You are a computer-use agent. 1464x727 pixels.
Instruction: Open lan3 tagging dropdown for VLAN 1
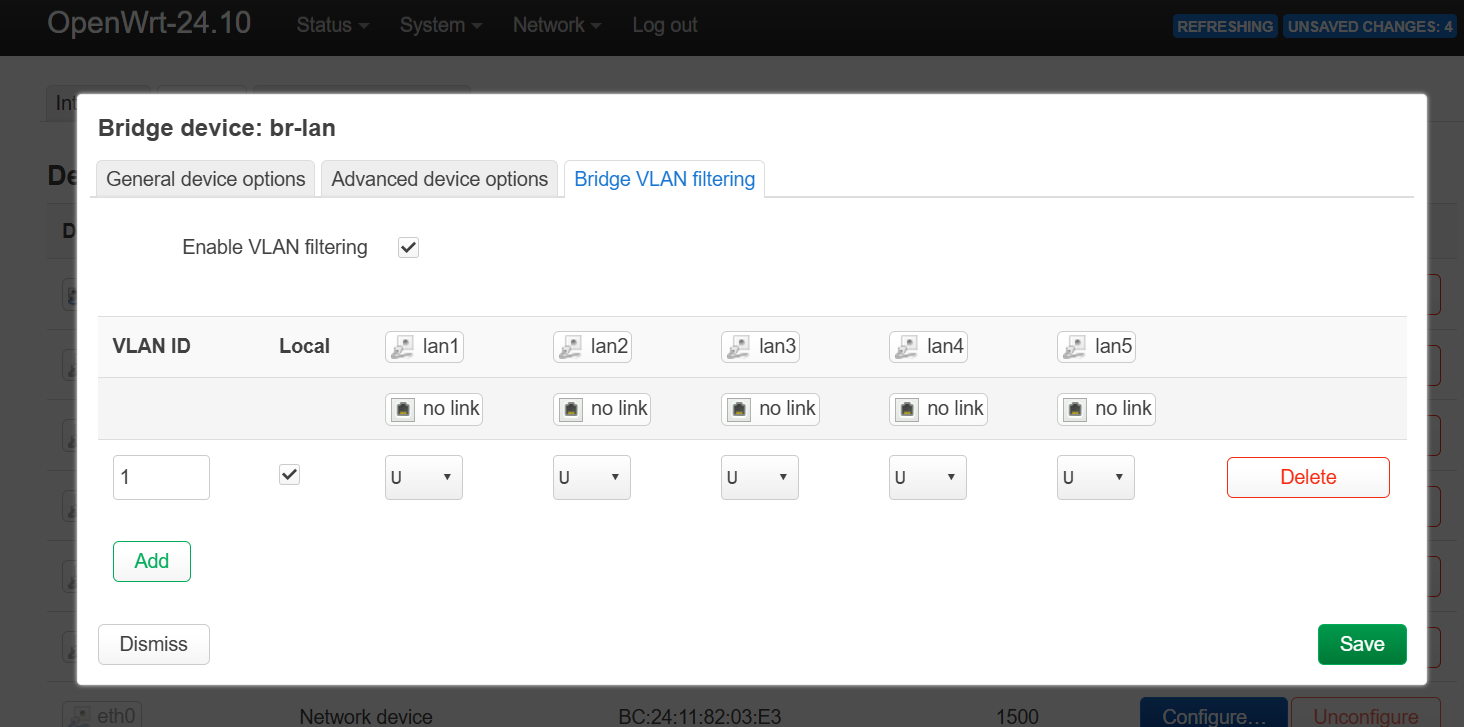(759, 478)
